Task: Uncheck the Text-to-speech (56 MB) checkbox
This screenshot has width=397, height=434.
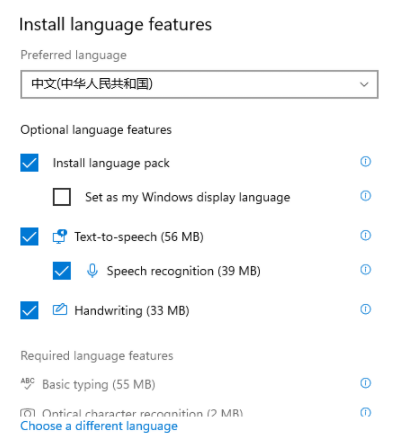Action: 29,237
